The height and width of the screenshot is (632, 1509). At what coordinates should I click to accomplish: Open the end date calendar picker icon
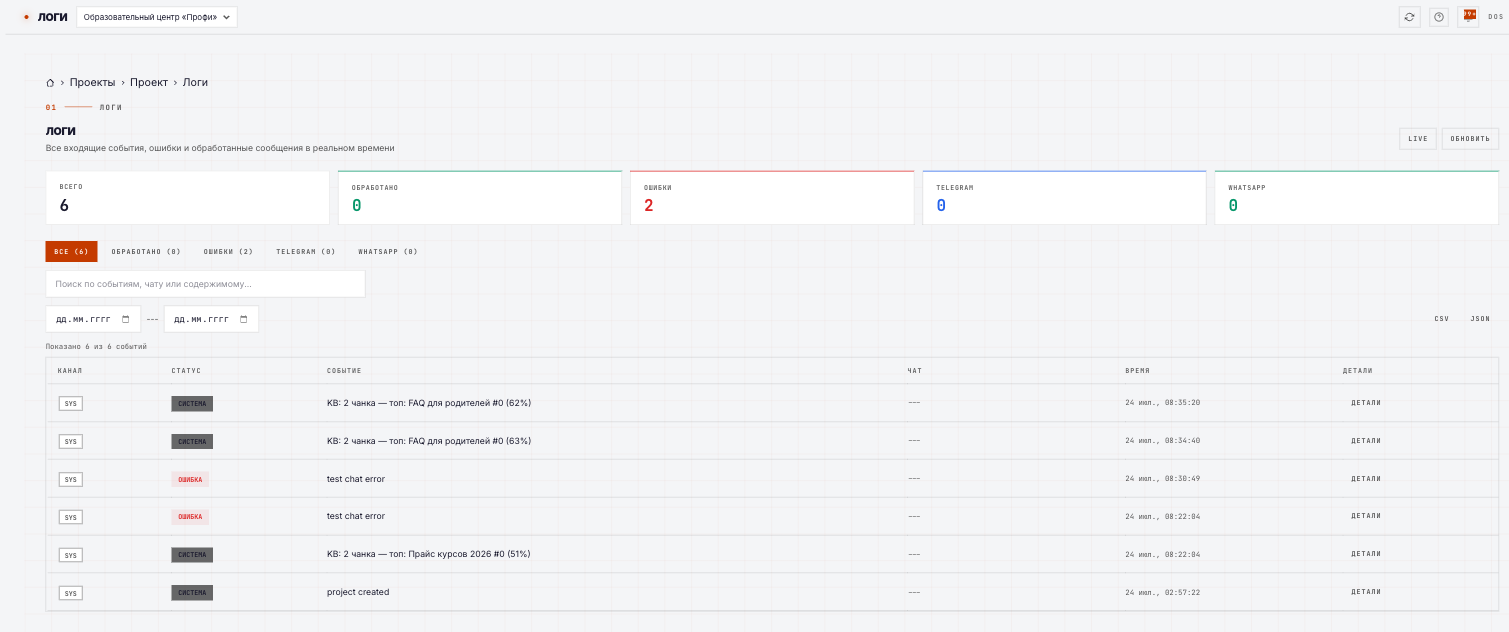244,319
